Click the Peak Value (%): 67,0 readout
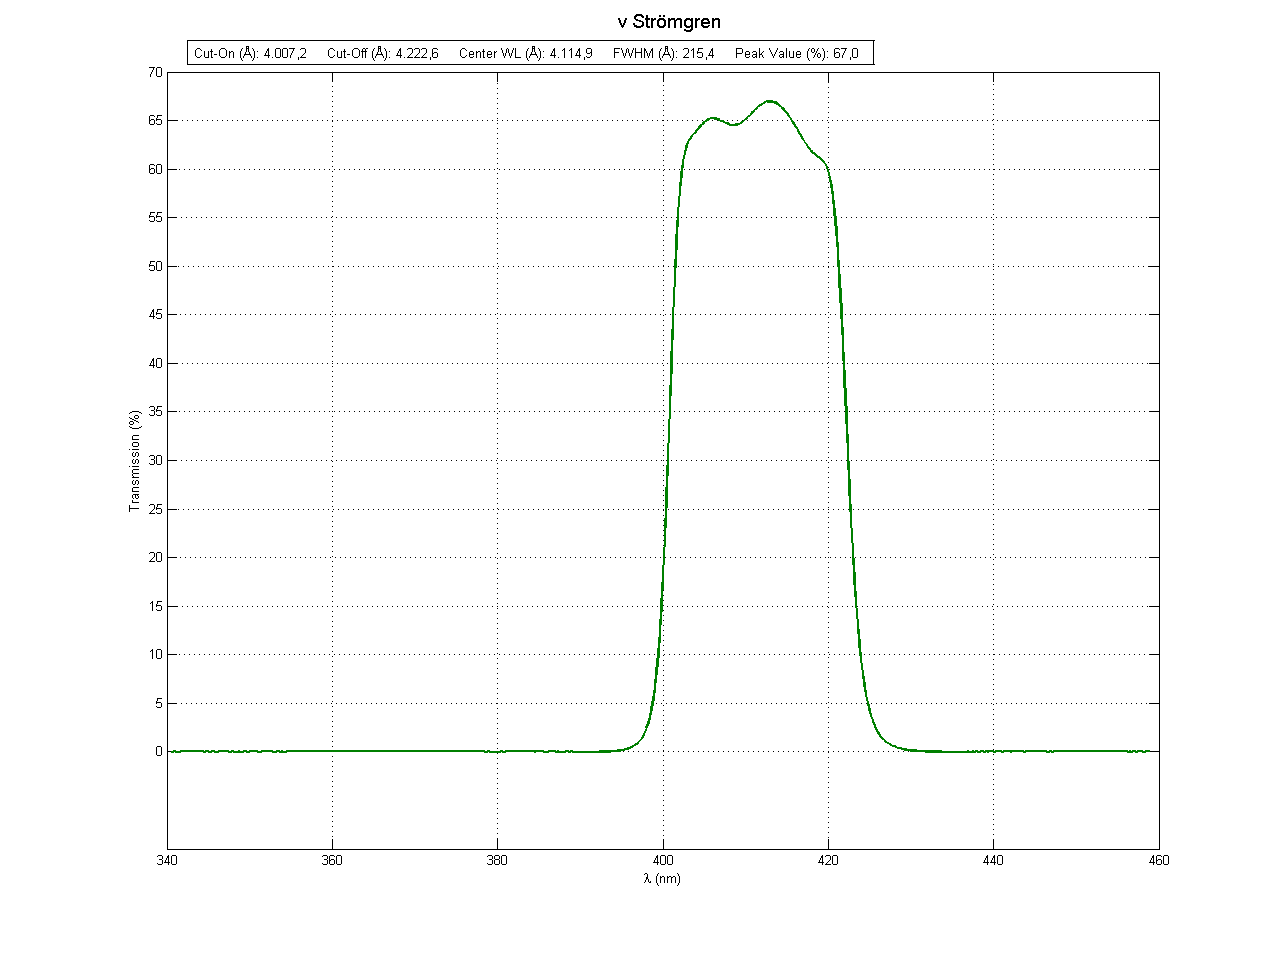Image resolution: width=1281 pixels, height=954 pixels. 797,53
